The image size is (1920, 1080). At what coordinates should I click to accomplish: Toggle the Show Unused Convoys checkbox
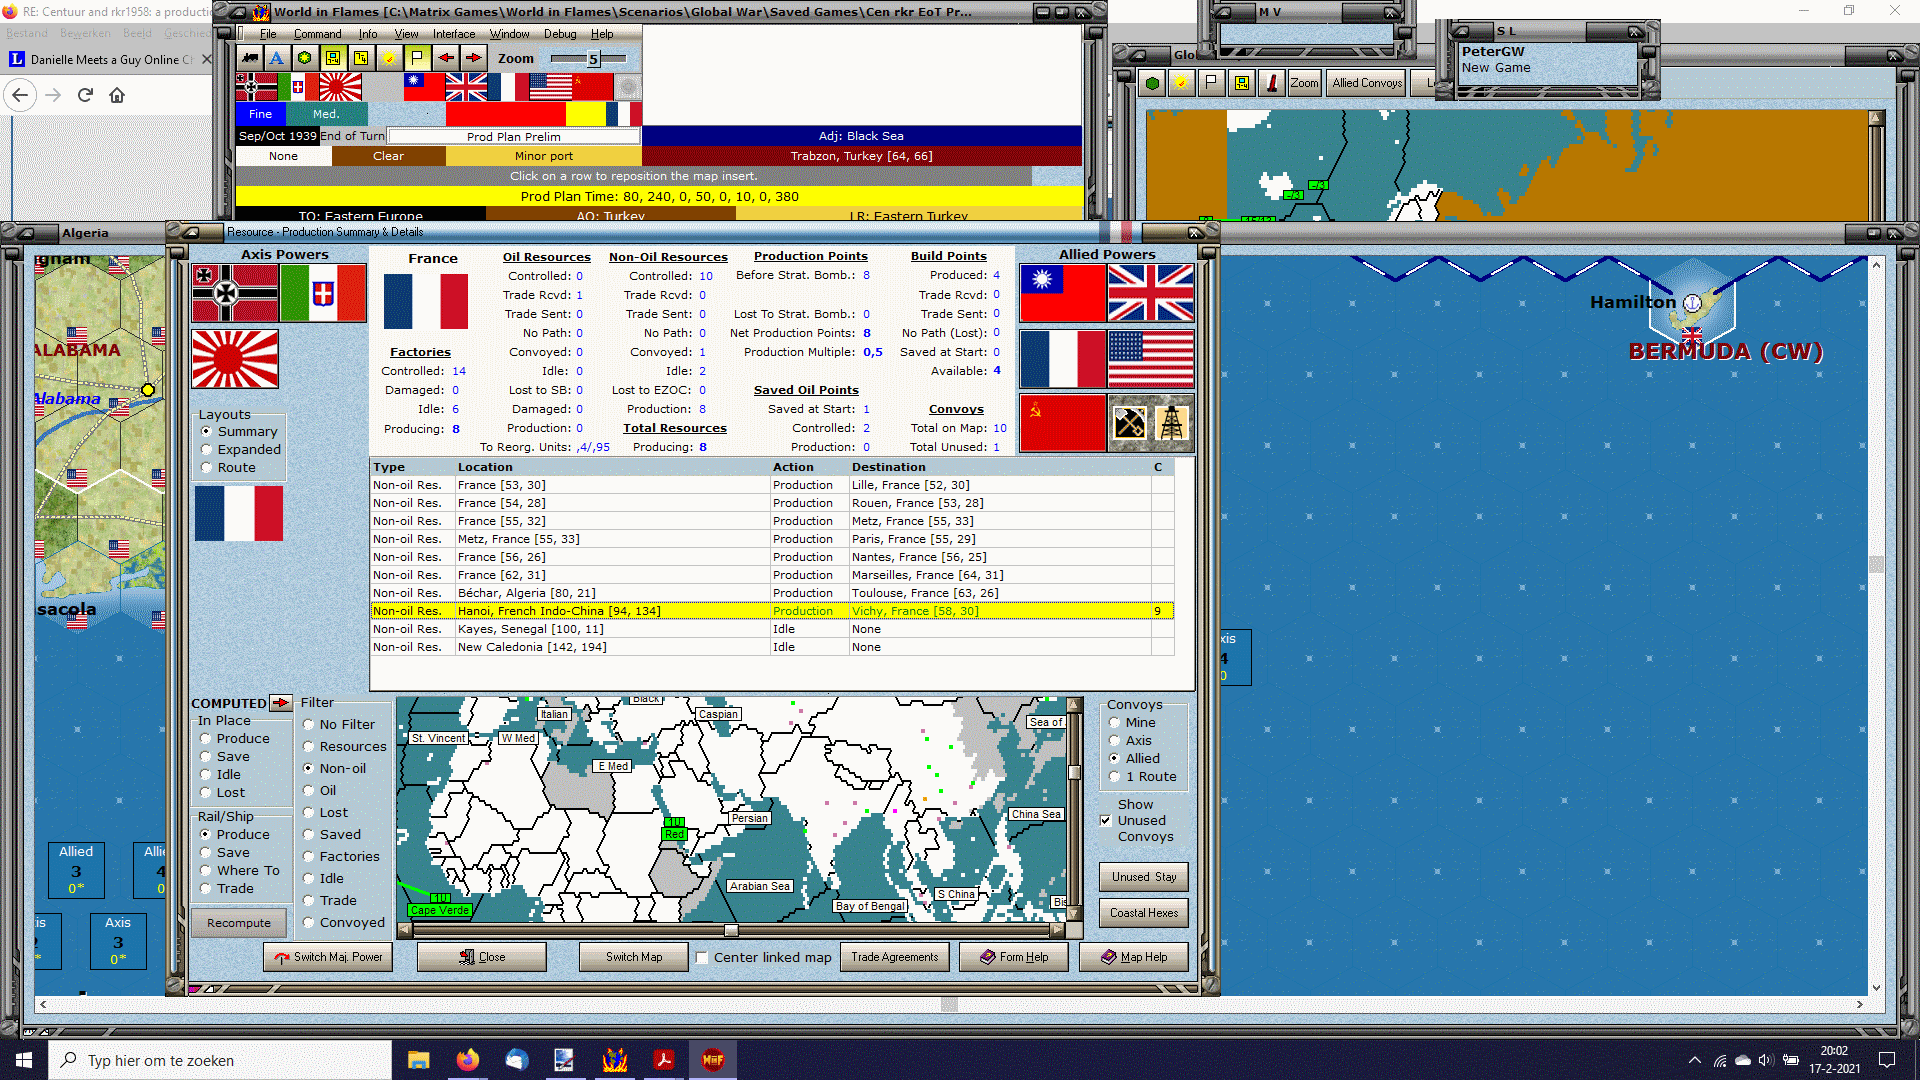tap(1106, 820)
